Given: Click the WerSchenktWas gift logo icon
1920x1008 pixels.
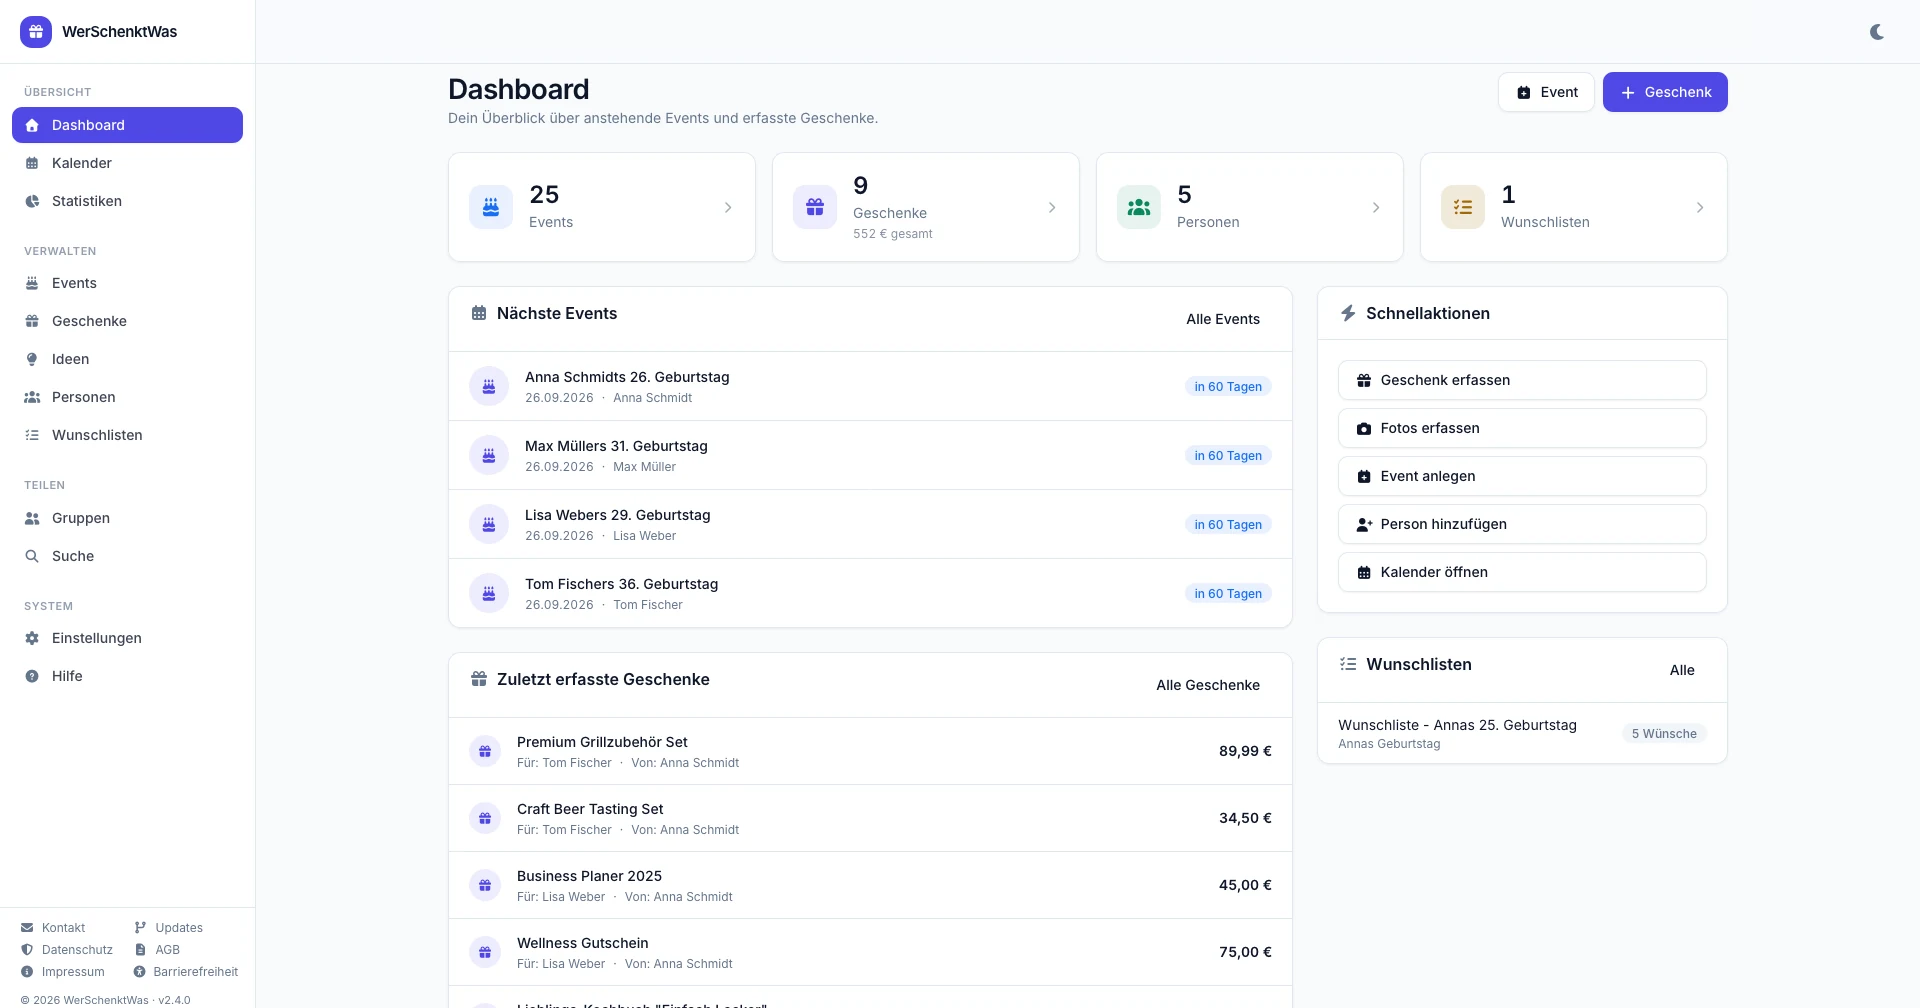Looking at the screenshot, I should (36, 32).
